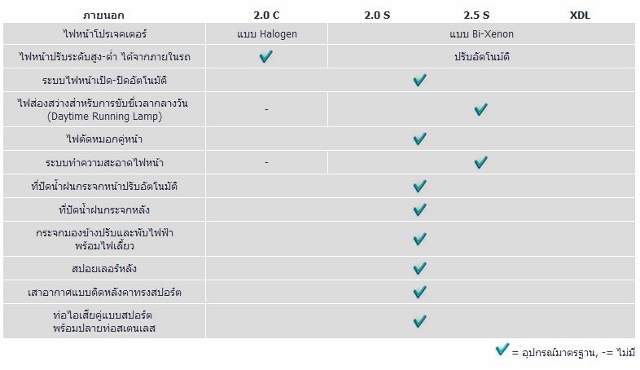Click the checkmark for ระบบทำความสะอาดไฟหน้า
The image size is (640, 370).
pyautogui.click(x=481, y=162)
